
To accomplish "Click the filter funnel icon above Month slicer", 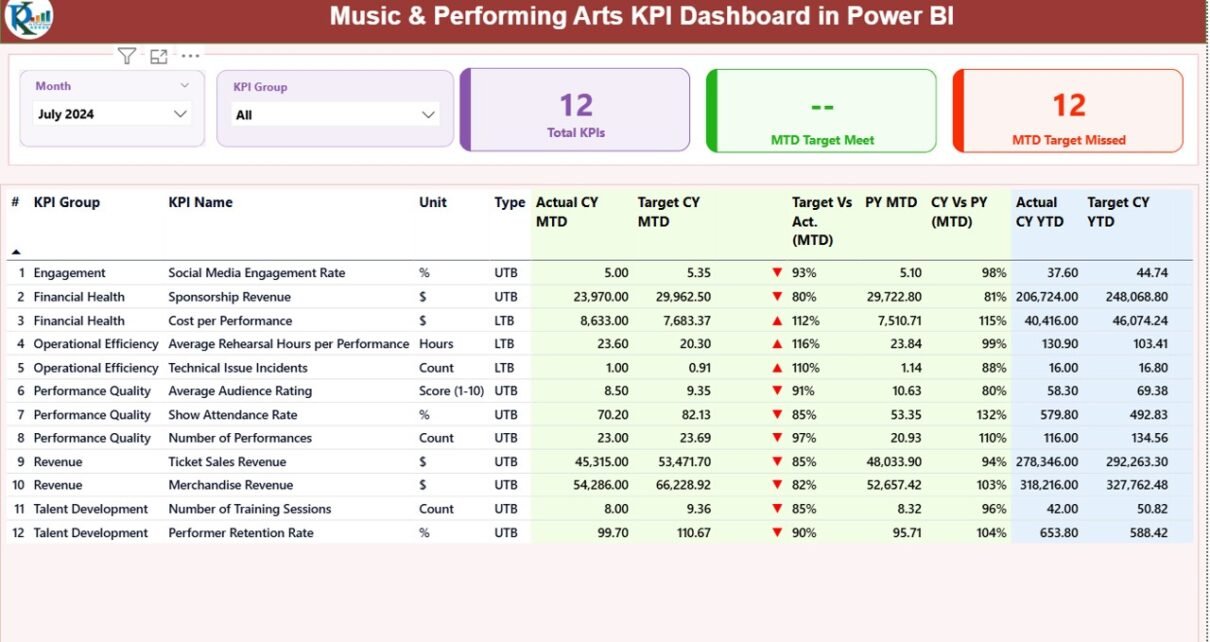I will click(126, 56).
